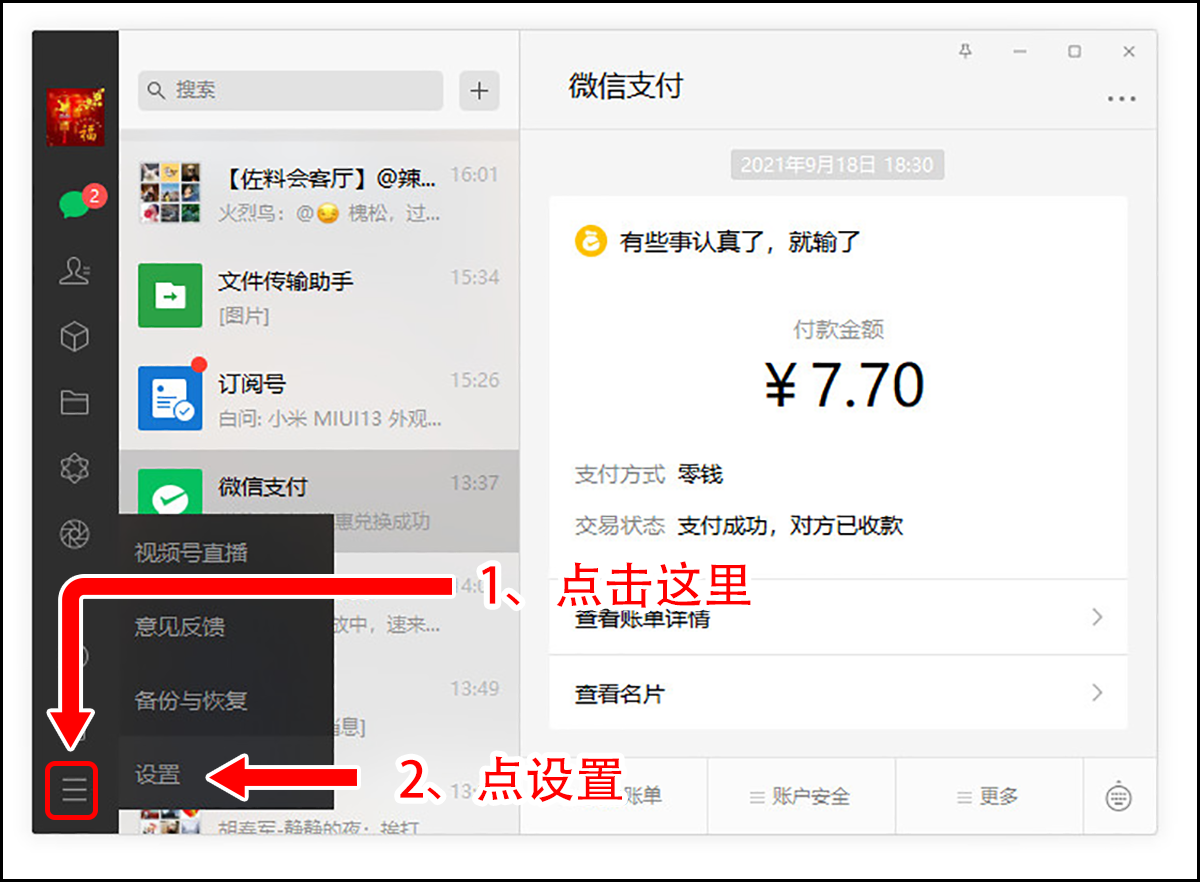Click the payment amount ¥7.70
This screenshot has height=882, width=1200.
tap(845, 385)
